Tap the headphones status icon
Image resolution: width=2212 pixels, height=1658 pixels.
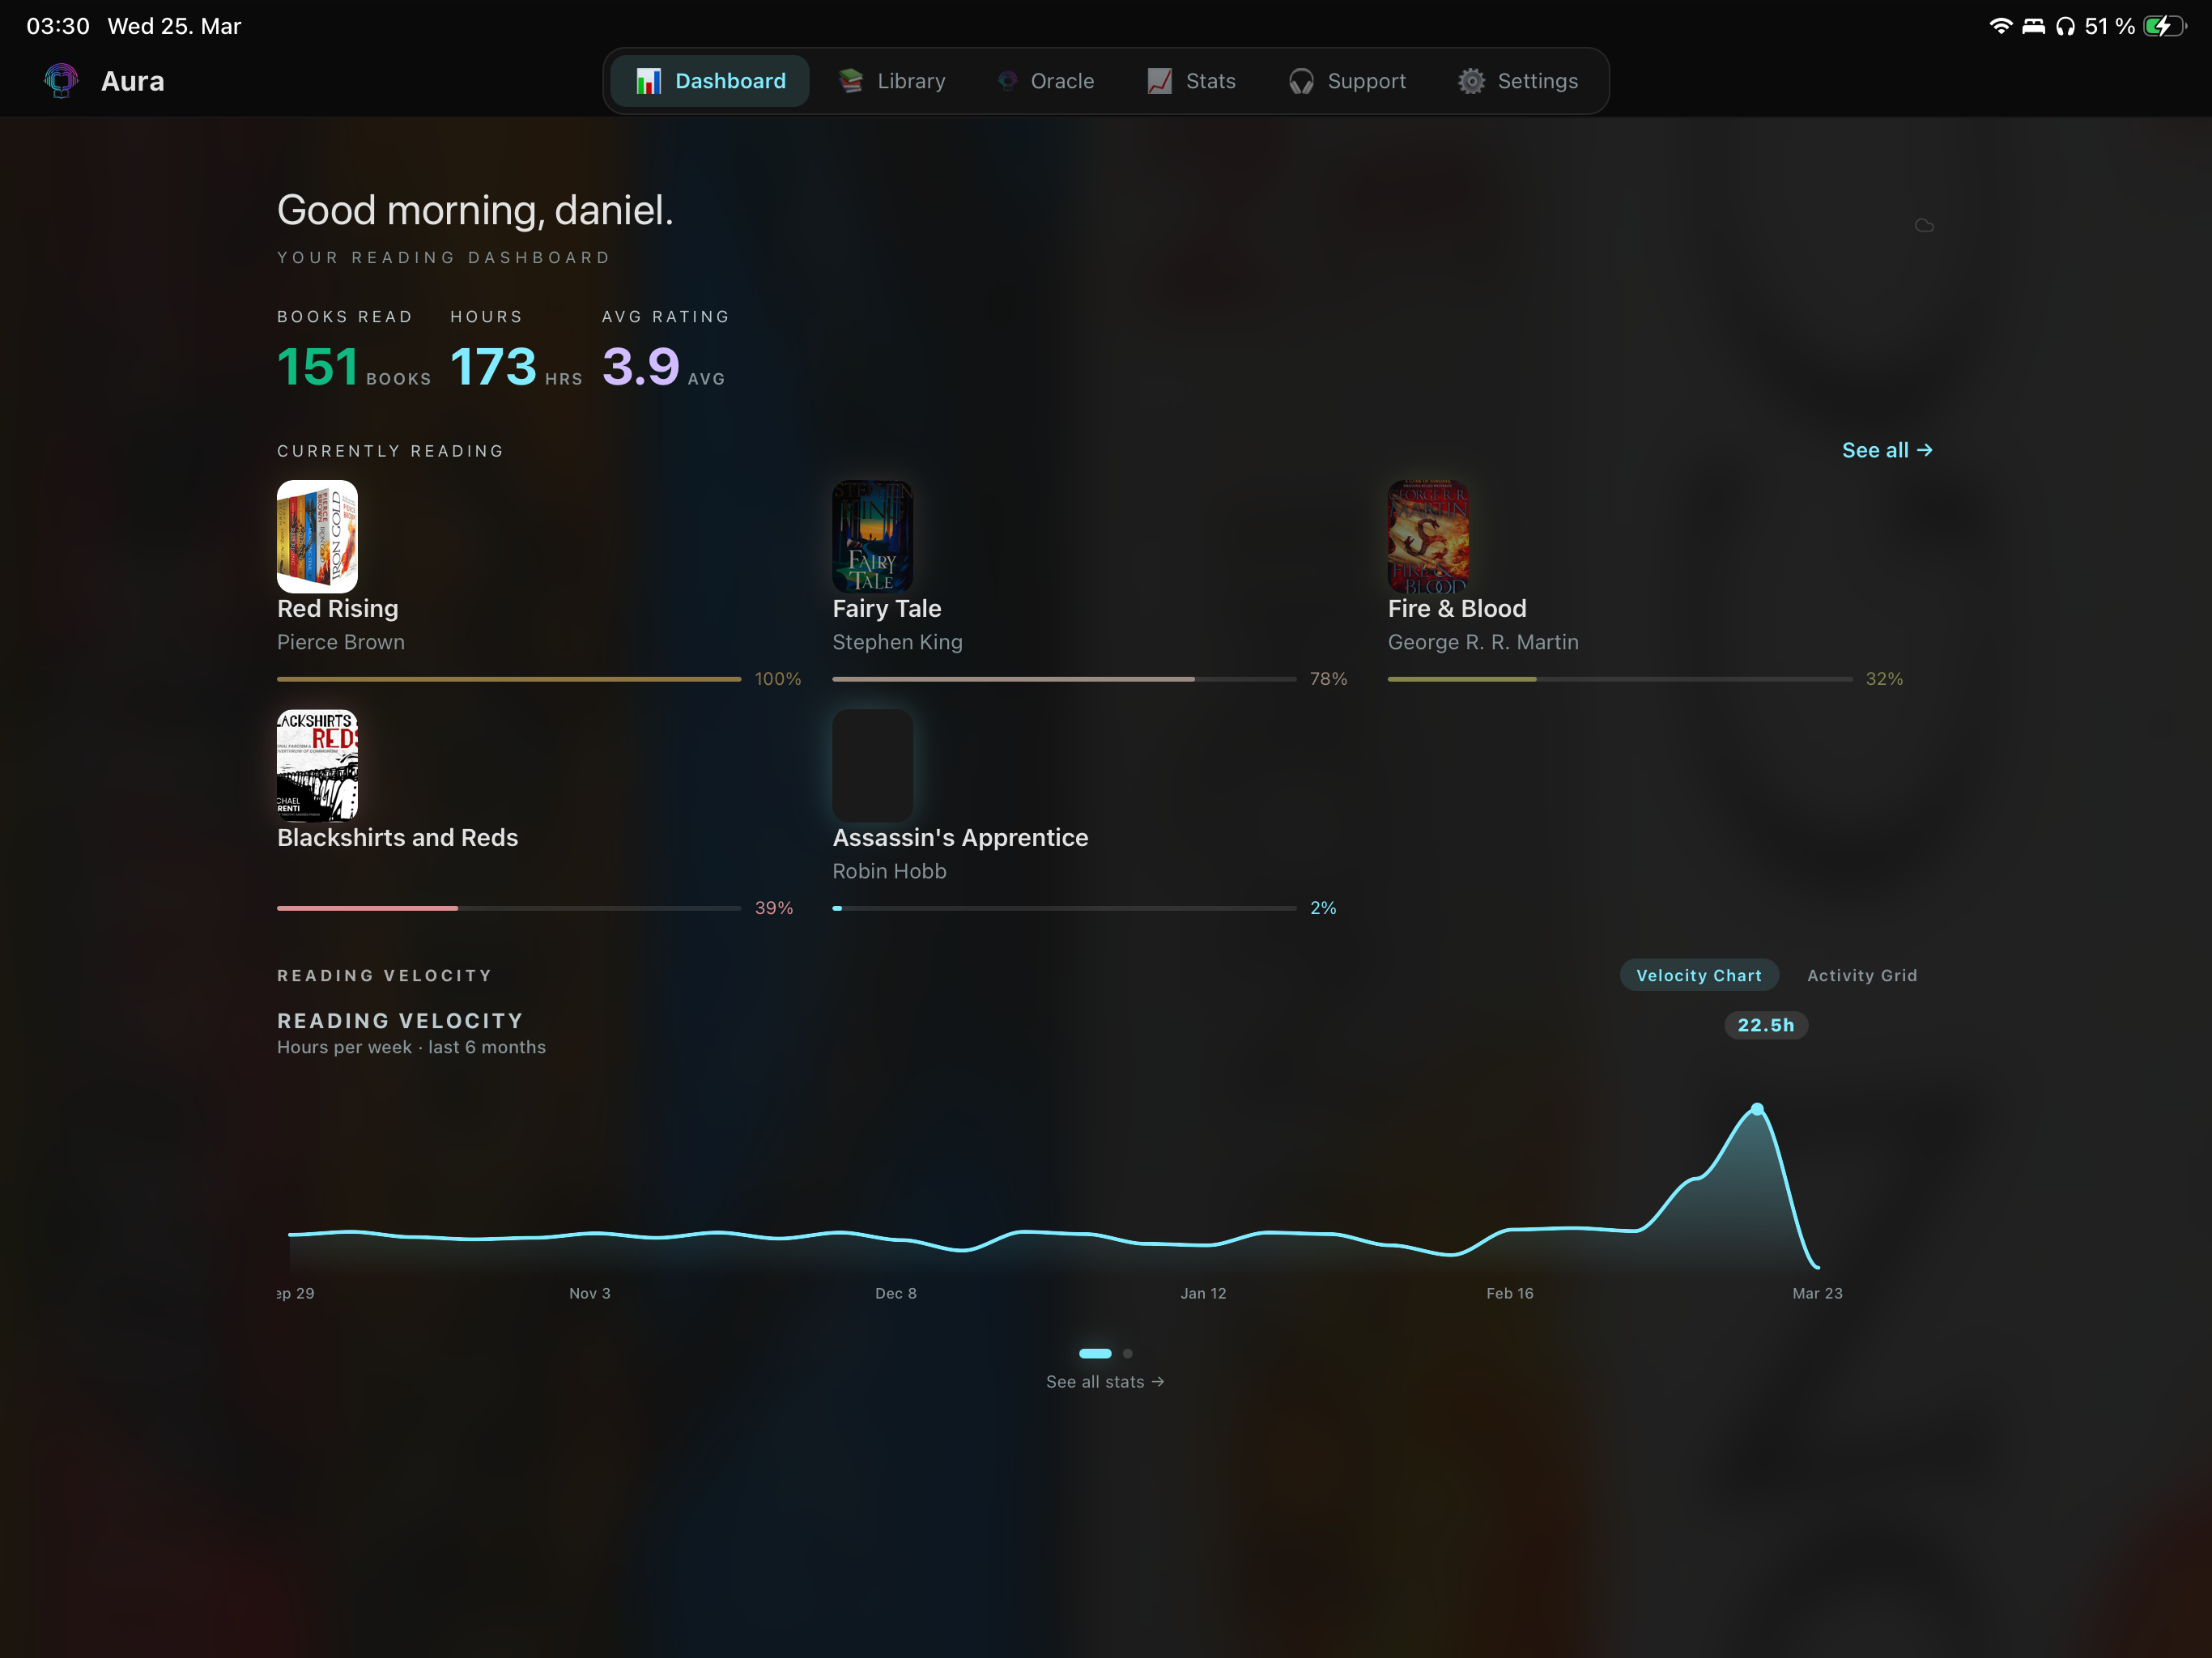click(x=2065, y=26)
